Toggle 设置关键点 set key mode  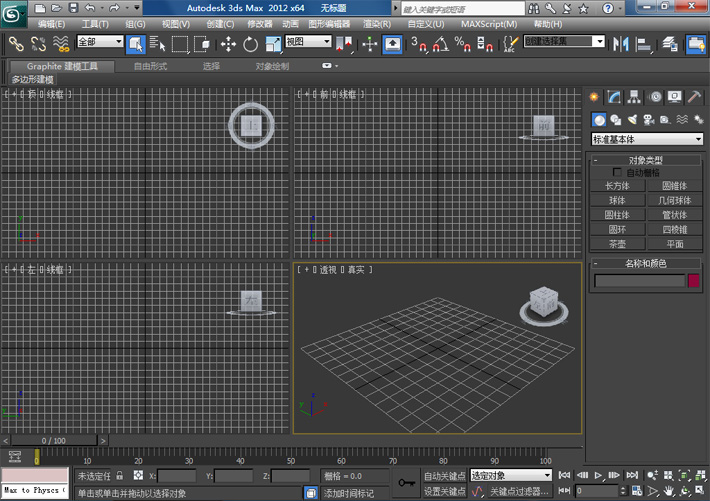tap(444, 491)
